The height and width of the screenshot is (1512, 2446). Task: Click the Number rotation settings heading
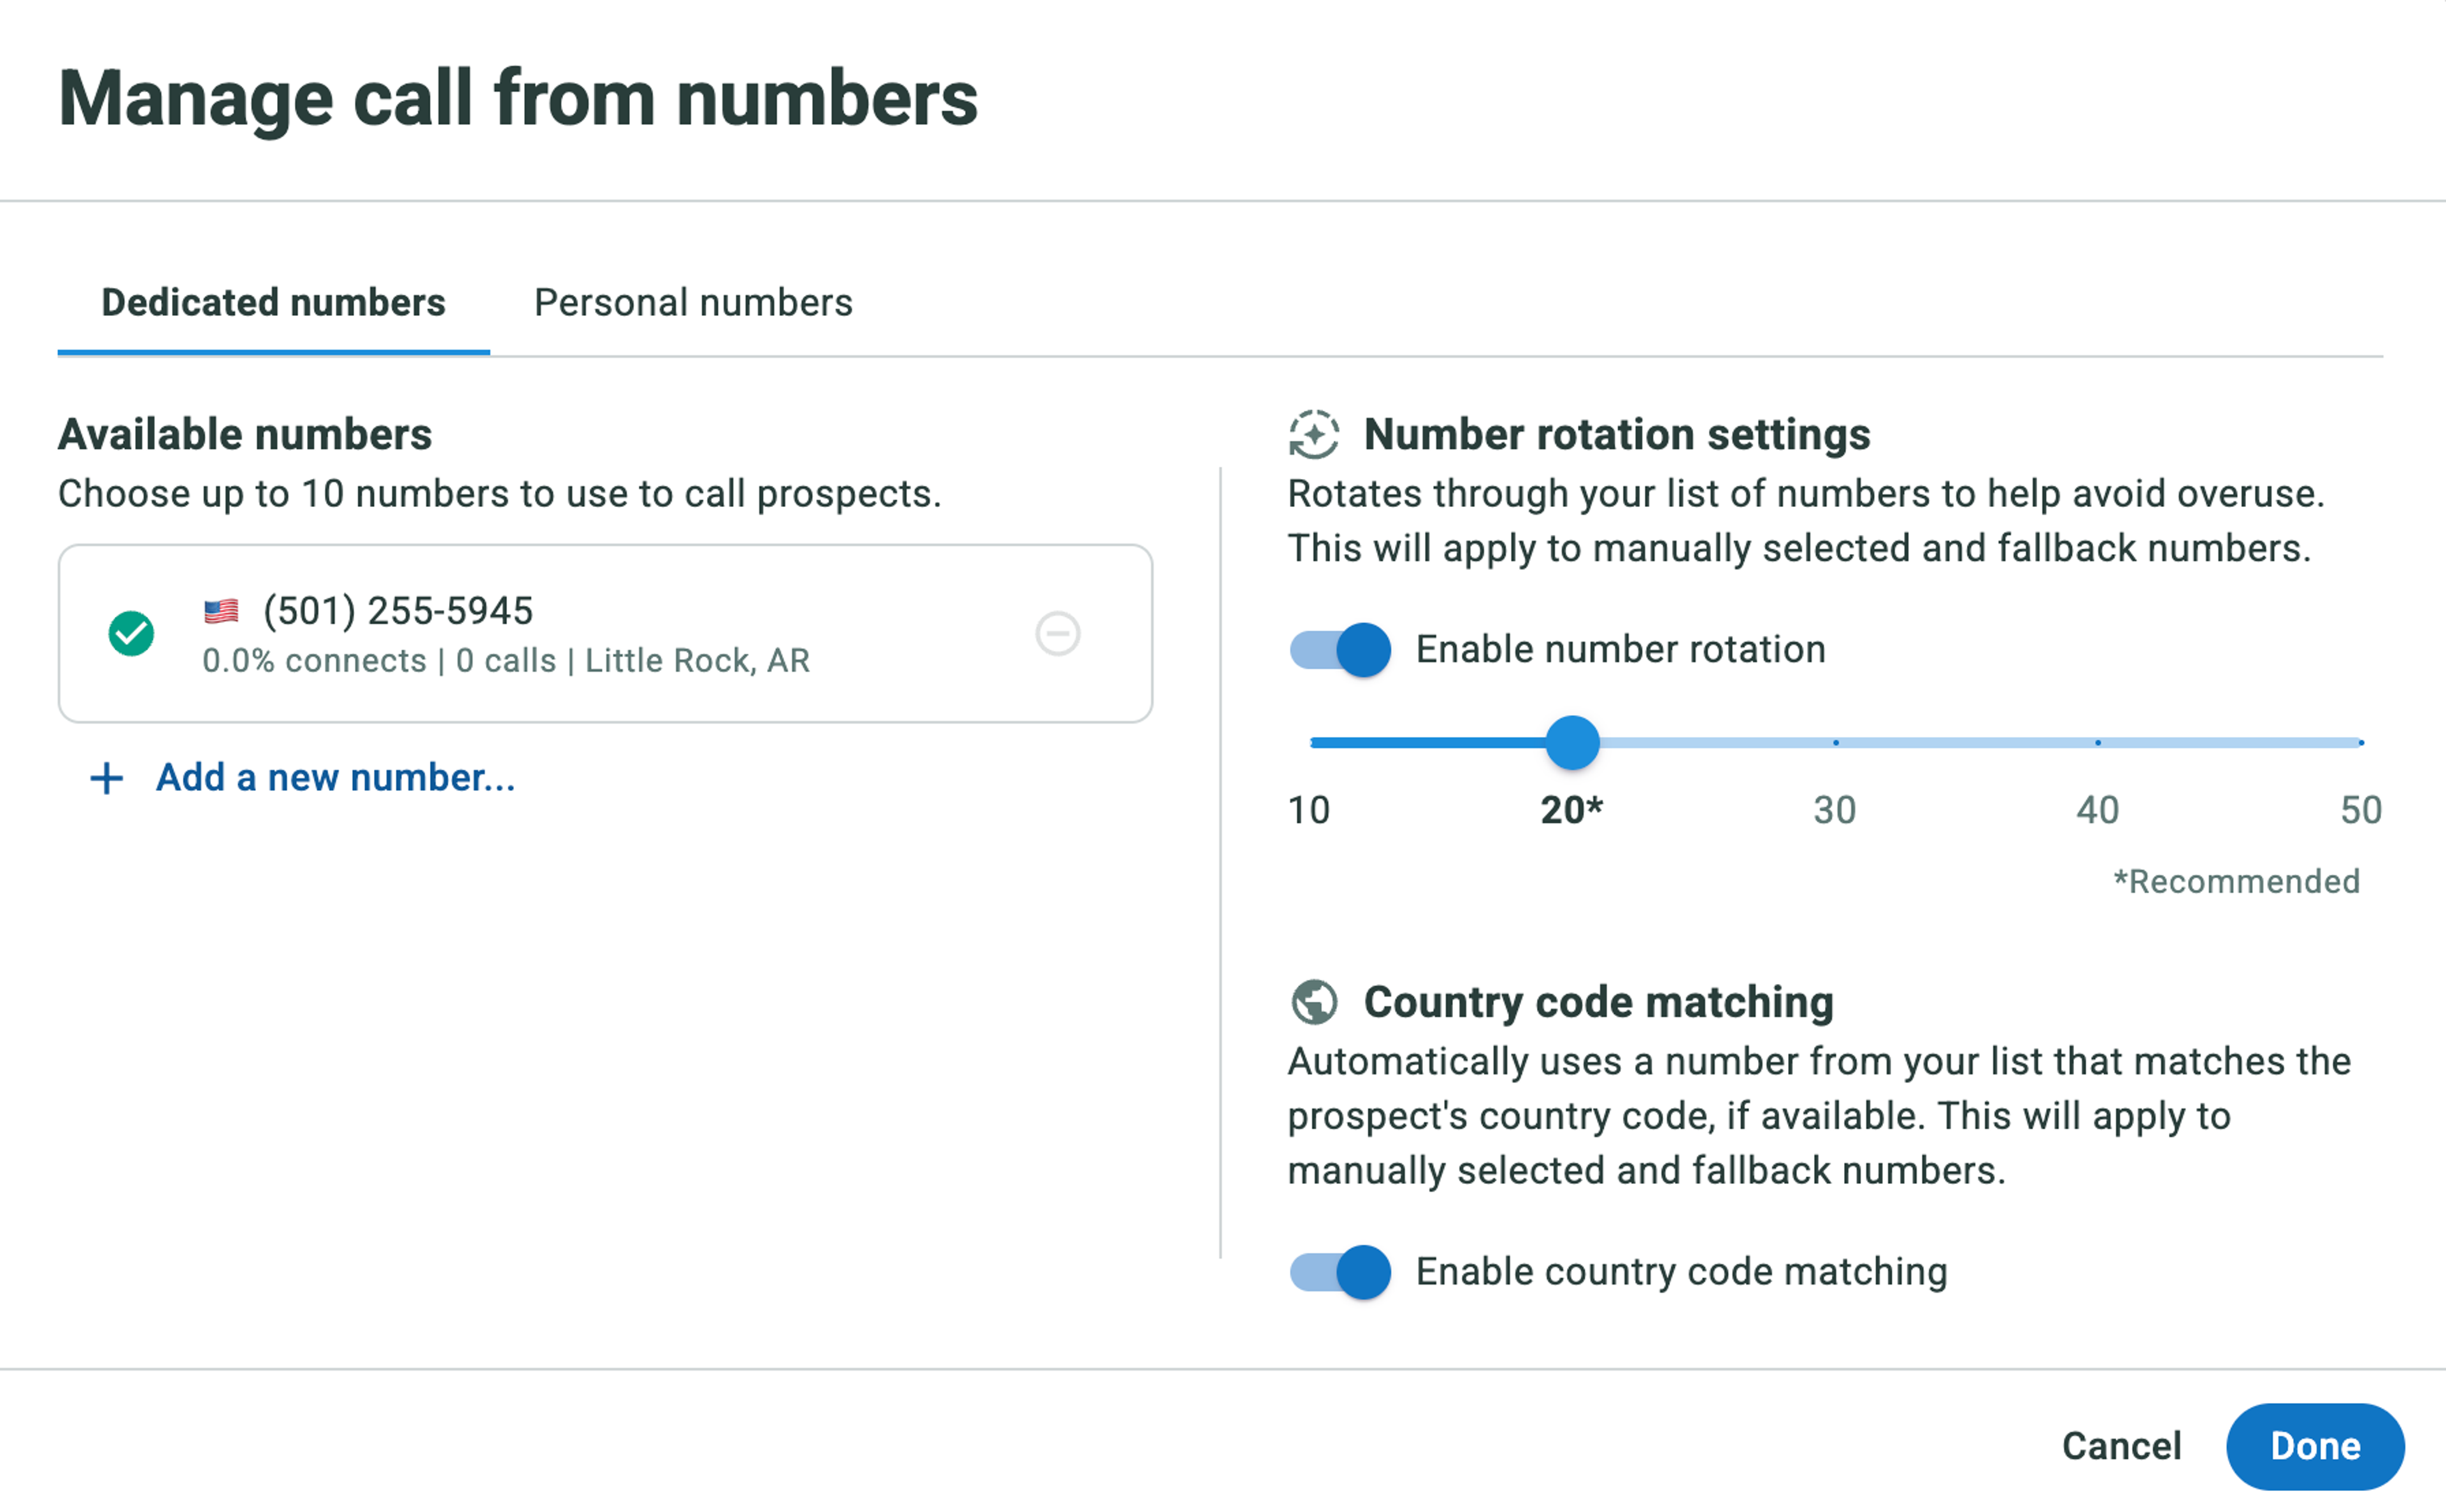click(1617, 434)
